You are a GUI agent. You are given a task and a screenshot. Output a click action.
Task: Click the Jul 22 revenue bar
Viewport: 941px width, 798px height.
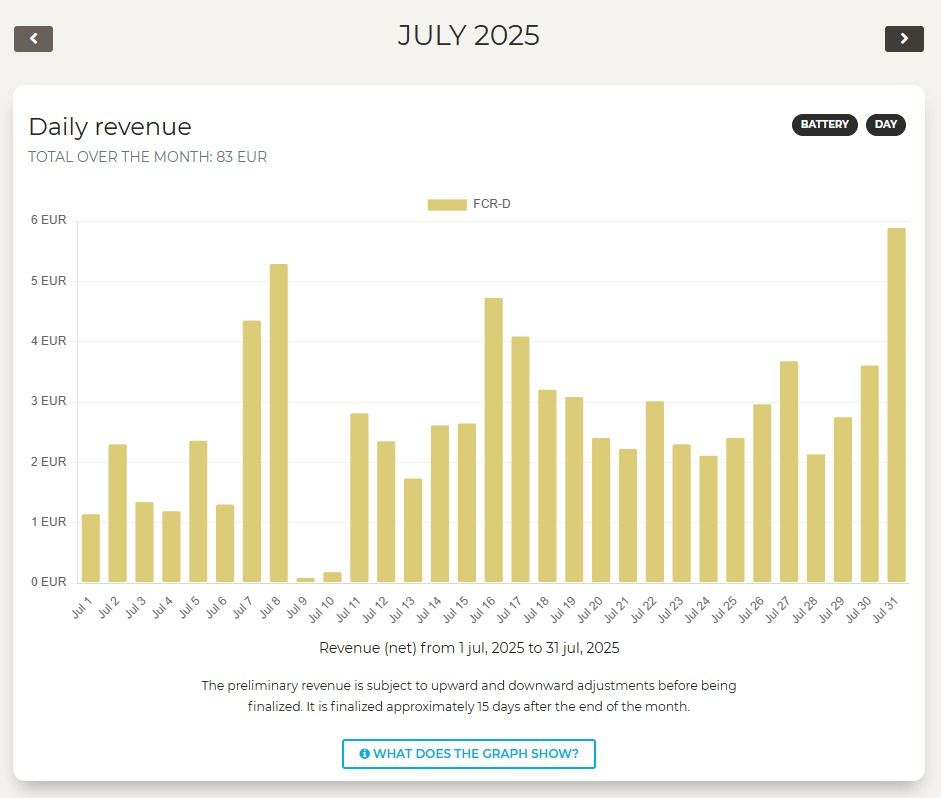(x=655, y=491)
